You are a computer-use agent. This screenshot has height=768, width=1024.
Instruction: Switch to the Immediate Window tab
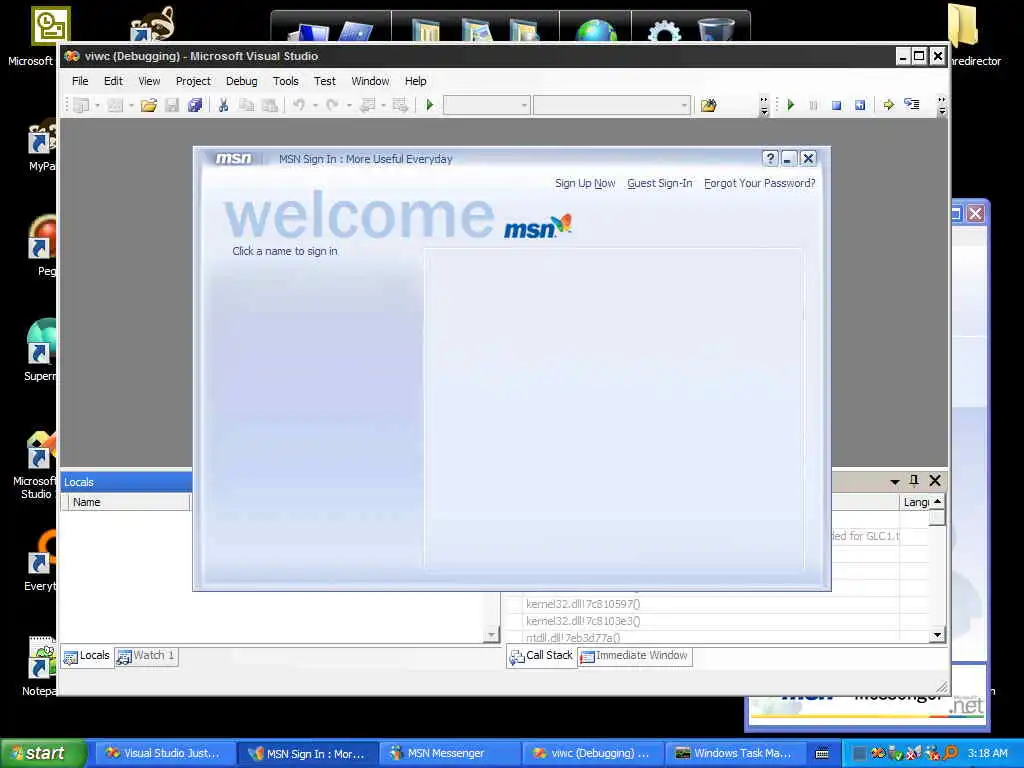pyautogui.click(x=635, y=656)
